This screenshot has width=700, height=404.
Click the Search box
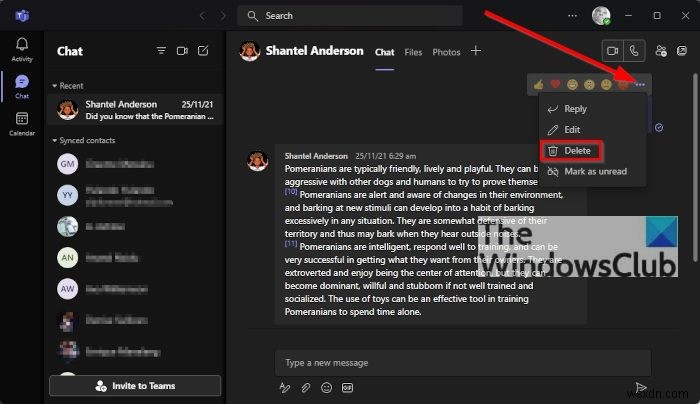point(350,16)
